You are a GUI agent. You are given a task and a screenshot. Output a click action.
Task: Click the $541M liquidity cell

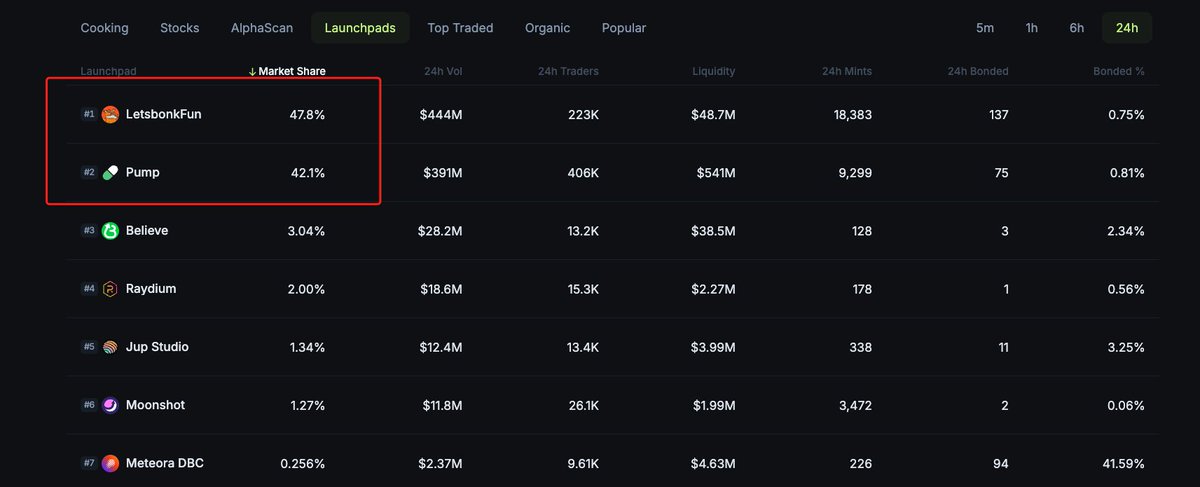point(716,173)
